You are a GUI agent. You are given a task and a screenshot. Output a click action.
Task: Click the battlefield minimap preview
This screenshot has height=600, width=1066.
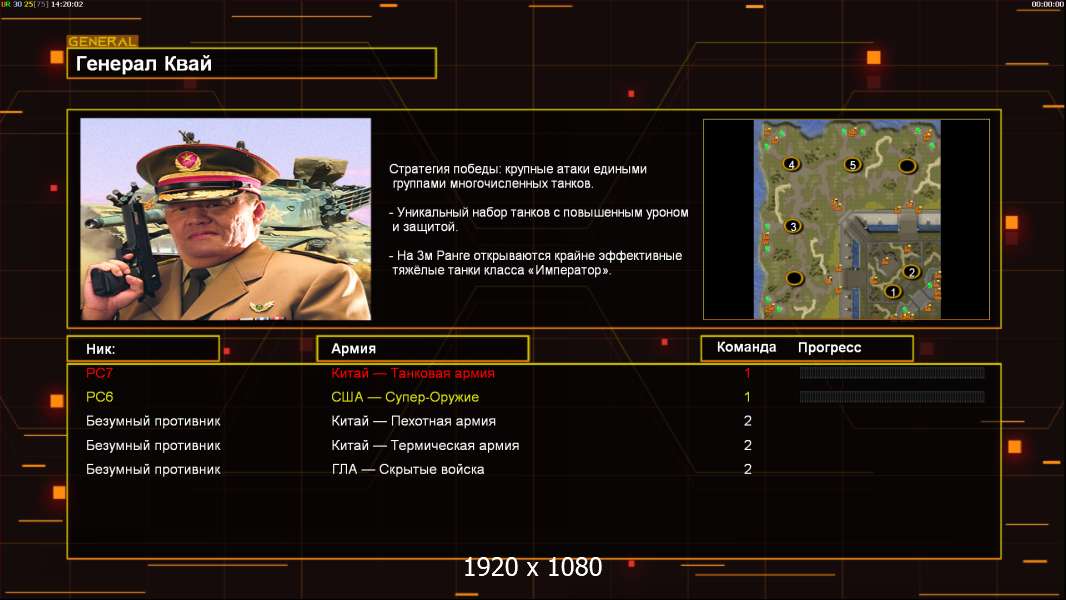[847, 219]
